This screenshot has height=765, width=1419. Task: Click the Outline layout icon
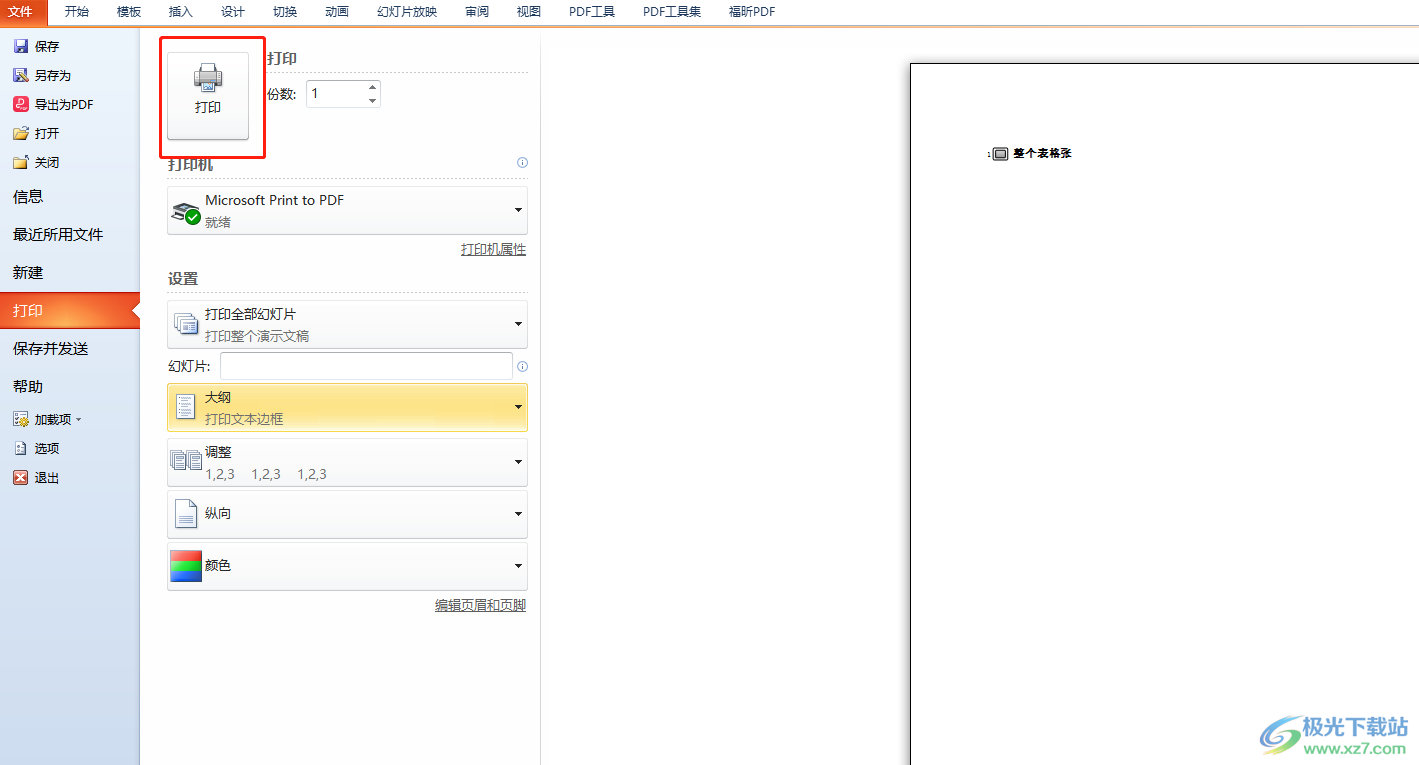[x=186, y=407]
